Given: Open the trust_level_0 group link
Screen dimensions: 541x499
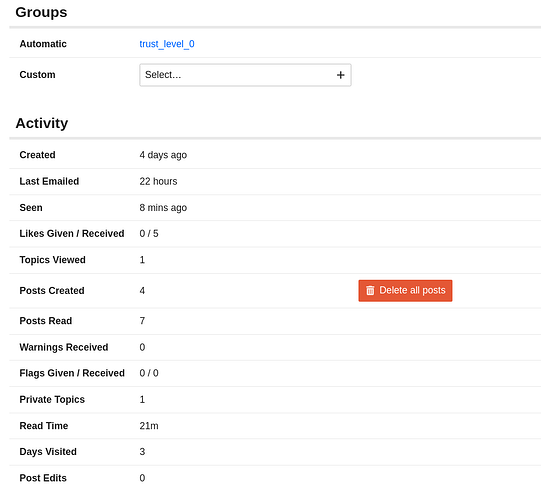Looking at the screenshot, I should (167, 44).
